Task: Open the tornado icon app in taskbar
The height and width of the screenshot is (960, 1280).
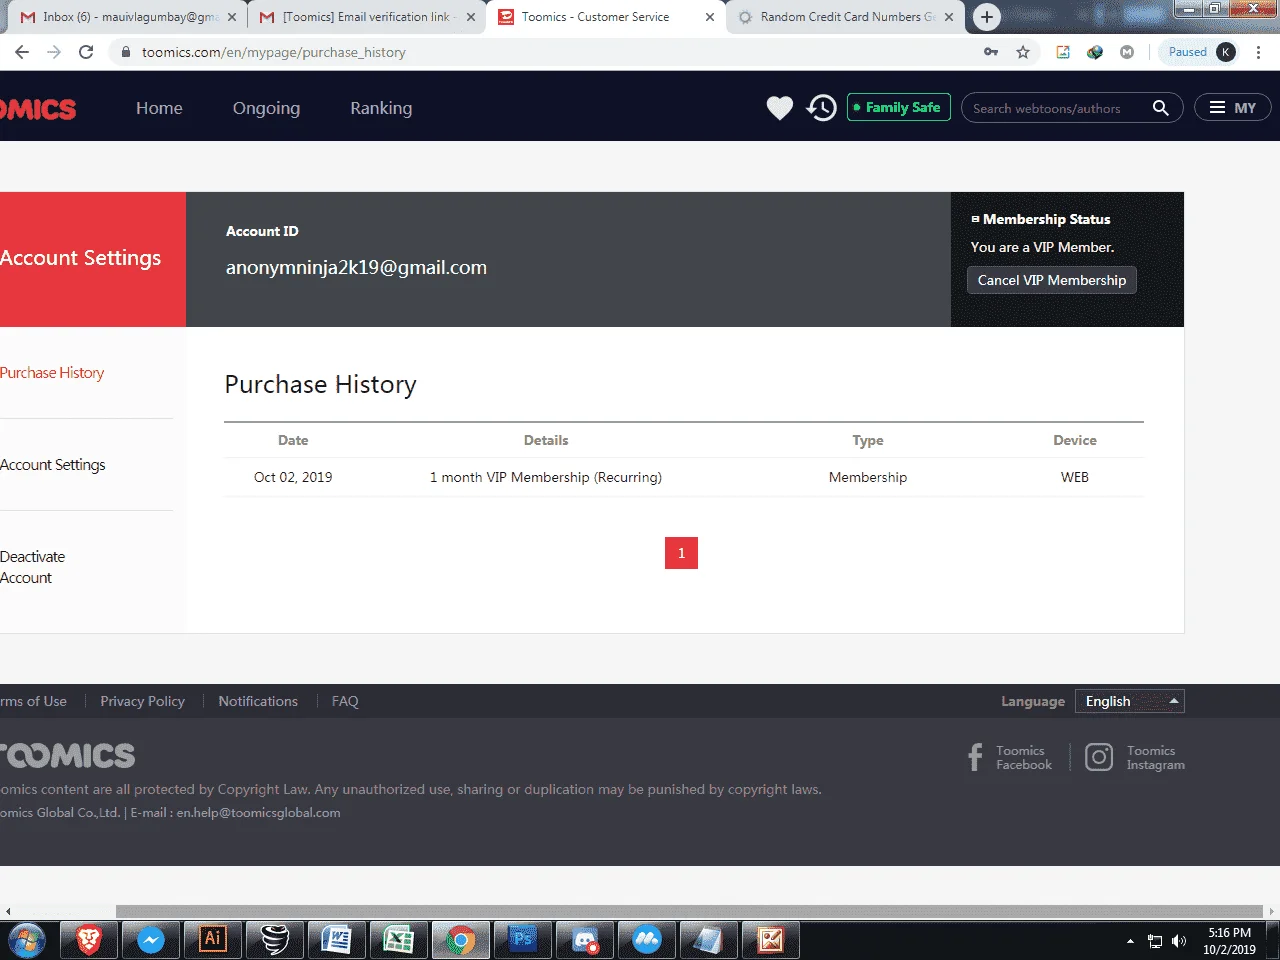Action: 275,940
